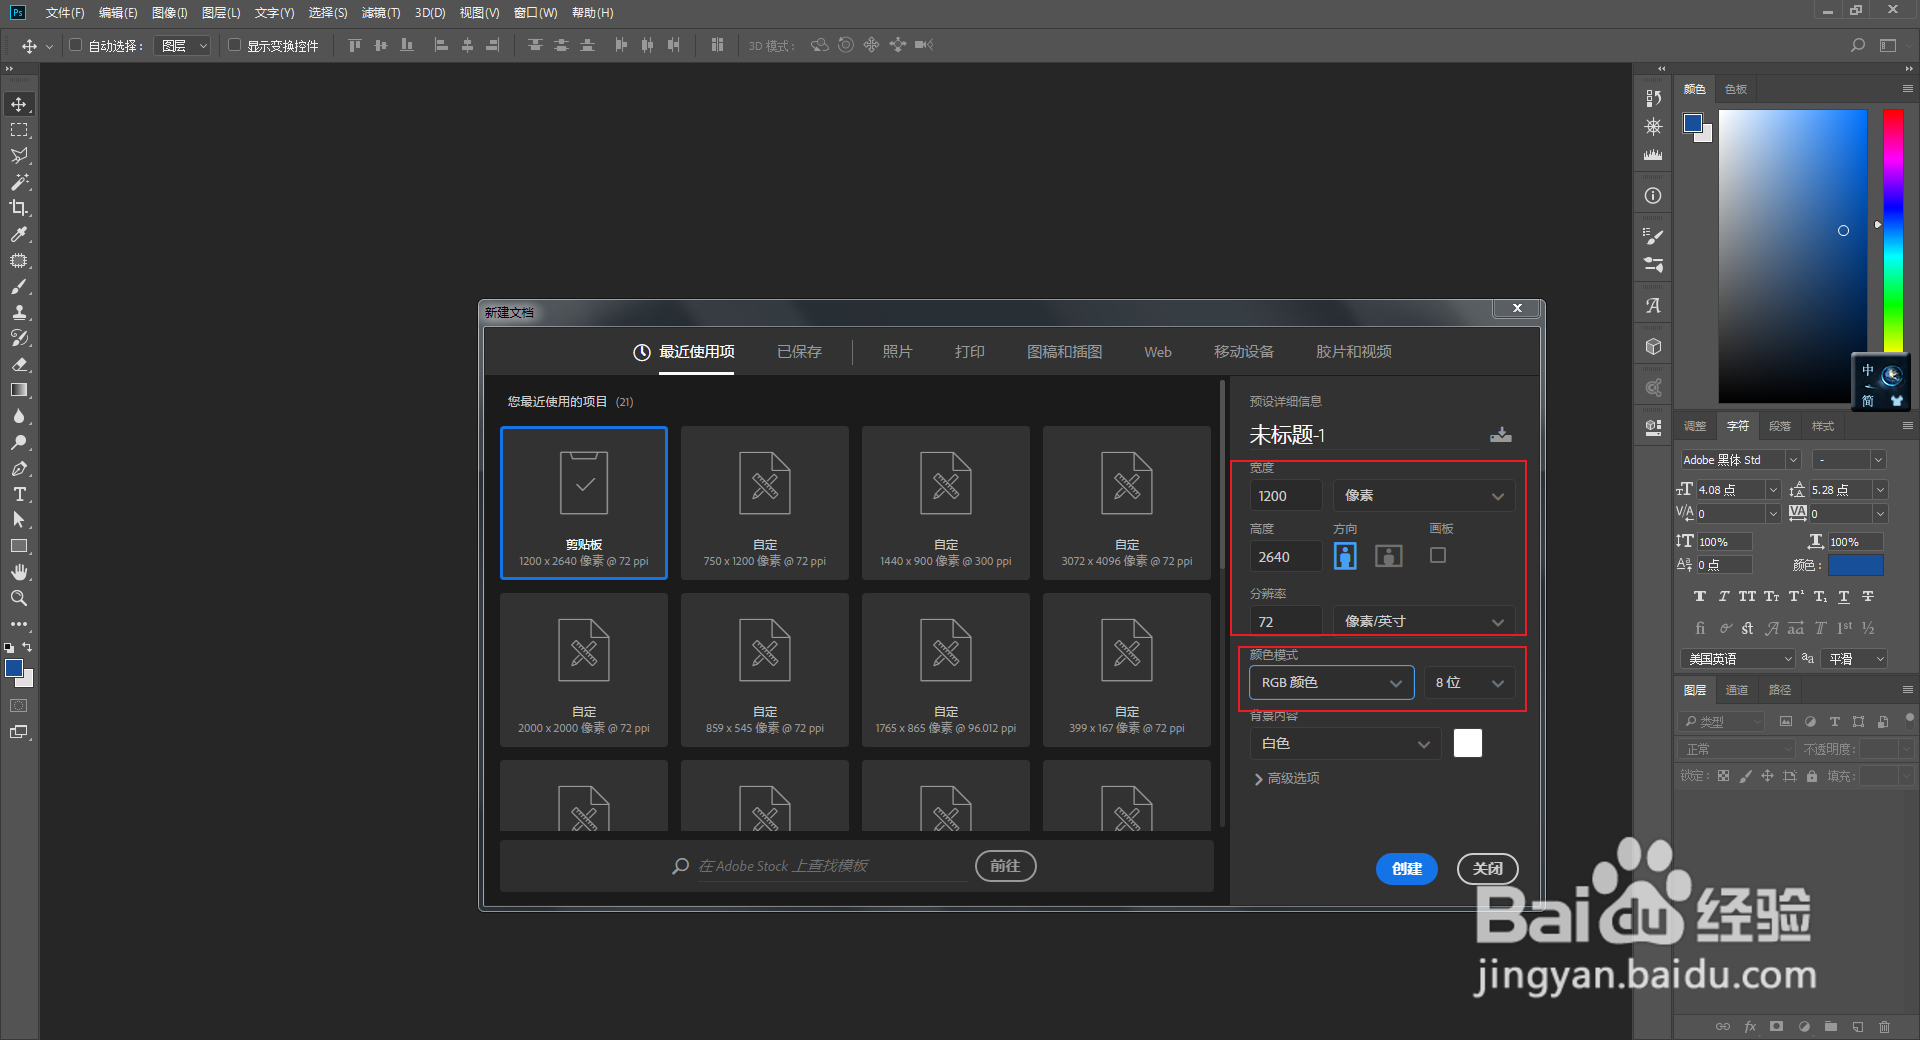Select the Pen tool
This screenshot has height=1040, width=1920.
click(19, 468)
